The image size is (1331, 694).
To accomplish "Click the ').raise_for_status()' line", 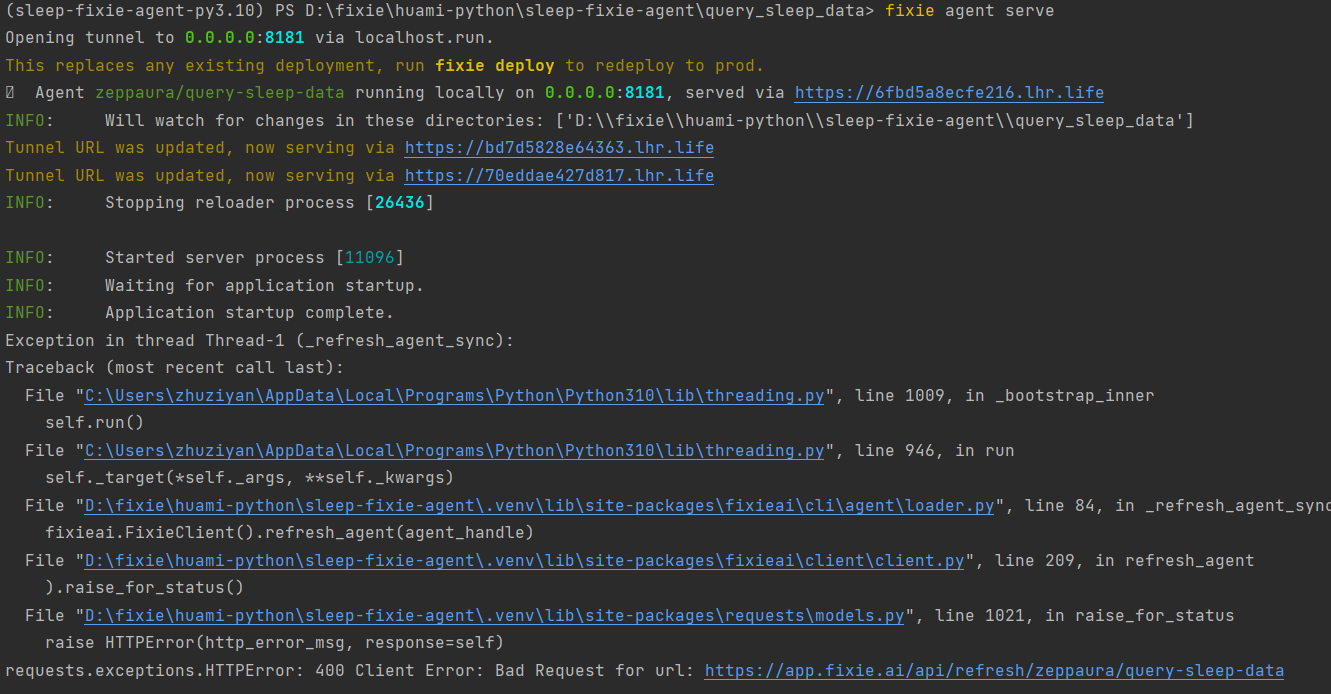I will click(x=145, y=588).
